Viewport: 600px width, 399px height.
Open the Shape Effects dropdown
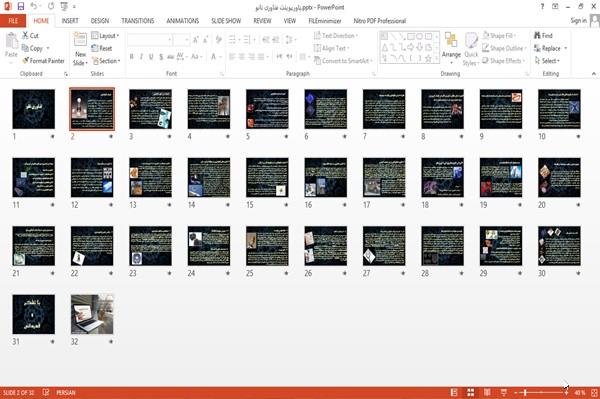tap(503, 61)
